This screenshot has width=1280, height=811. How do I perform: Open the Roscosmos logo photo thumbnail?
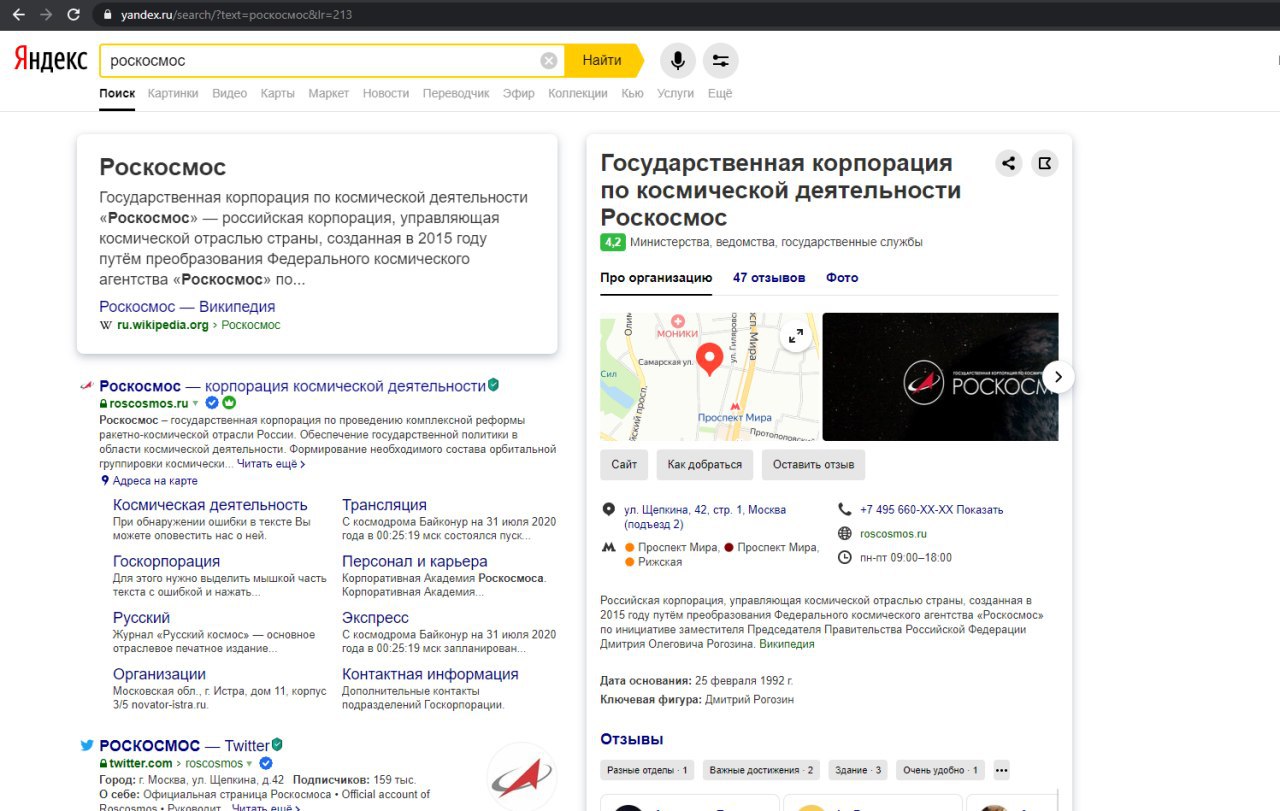(940, 377)
